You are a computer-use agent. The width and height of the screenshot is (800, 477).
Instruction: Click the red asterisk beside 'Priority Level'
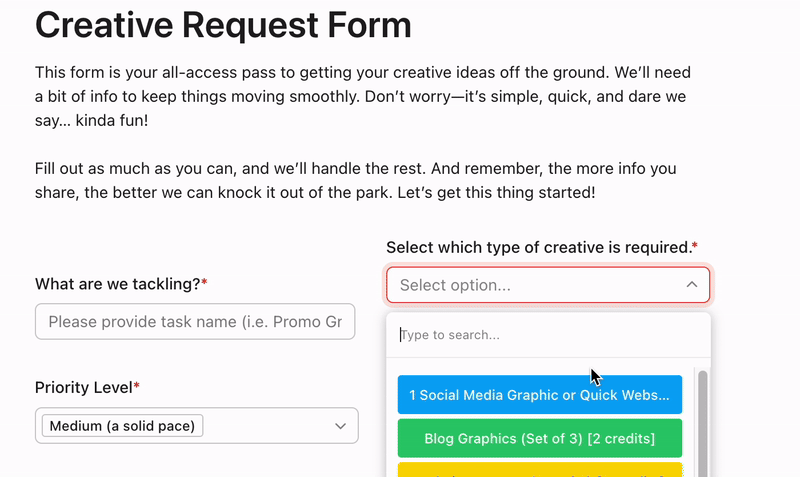tap(136, 386)
